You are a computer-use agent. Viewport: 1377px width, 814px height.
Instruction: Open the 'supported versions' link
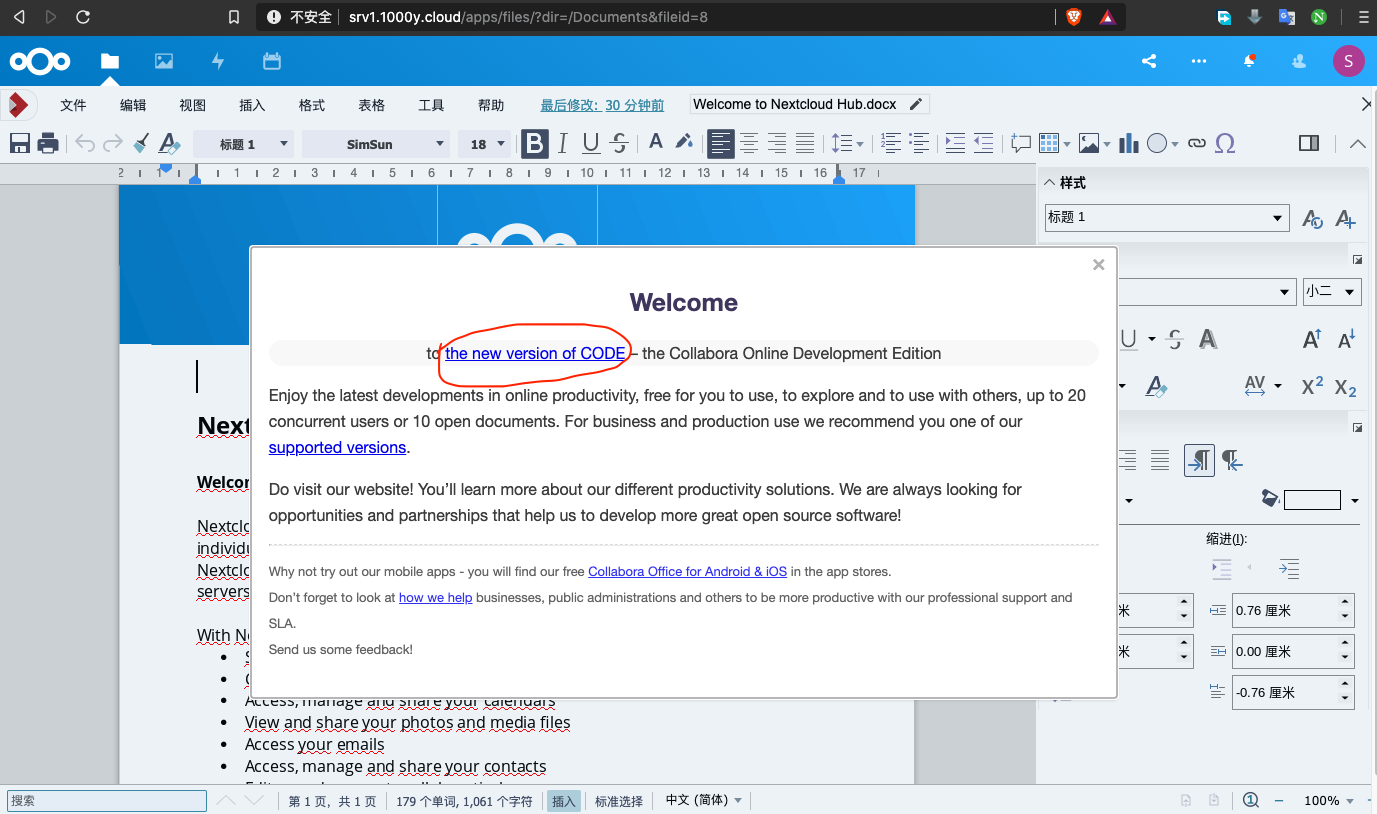click(x=337, y=447)
